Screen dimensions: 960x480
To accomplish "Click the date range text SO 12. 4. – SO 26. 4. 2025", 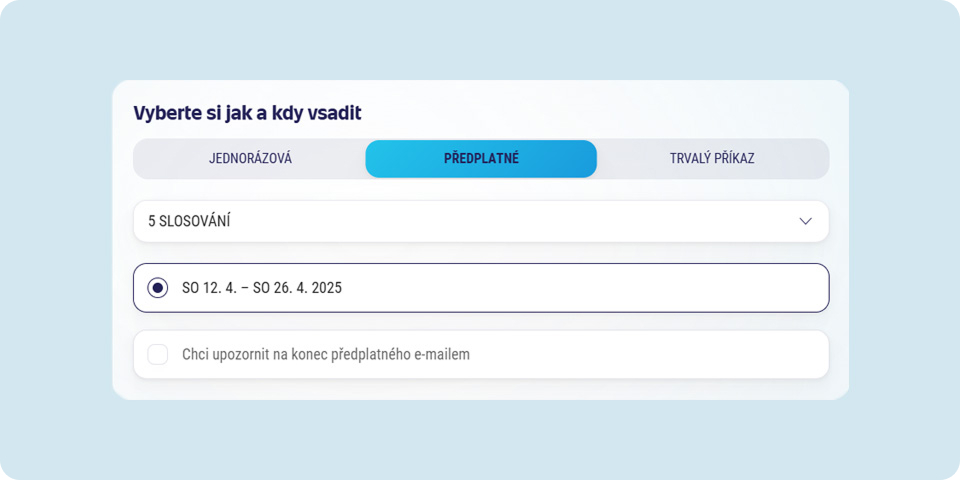I will [262, 288].
